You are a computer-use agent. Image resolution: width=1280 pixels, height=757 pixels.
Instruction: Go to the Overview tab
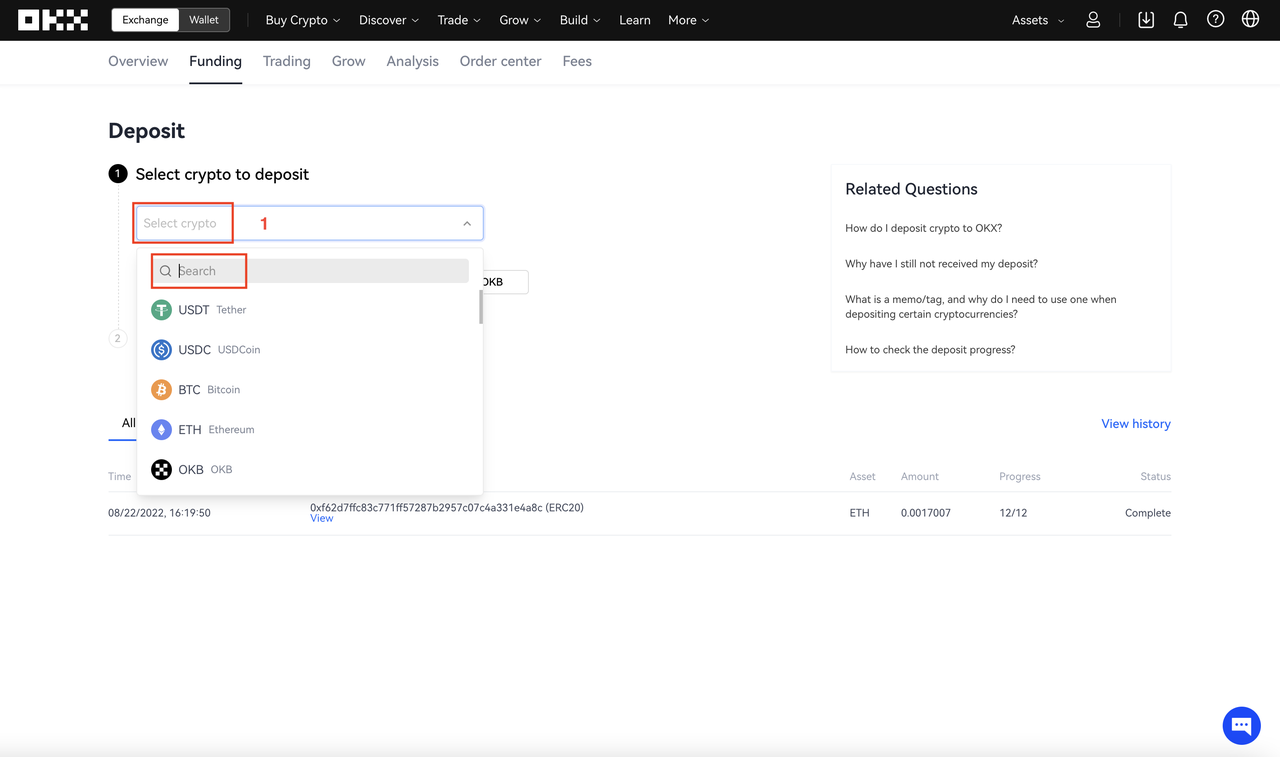138,61
